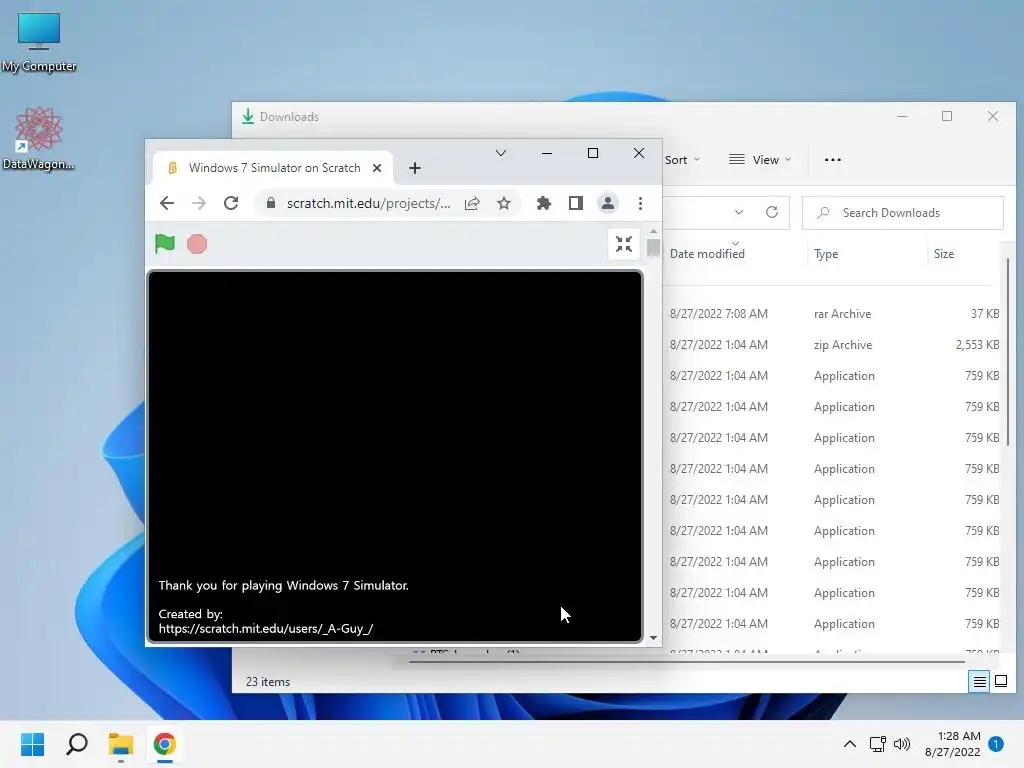
Task: Click the green flag to start project
Action: point(165,244)
